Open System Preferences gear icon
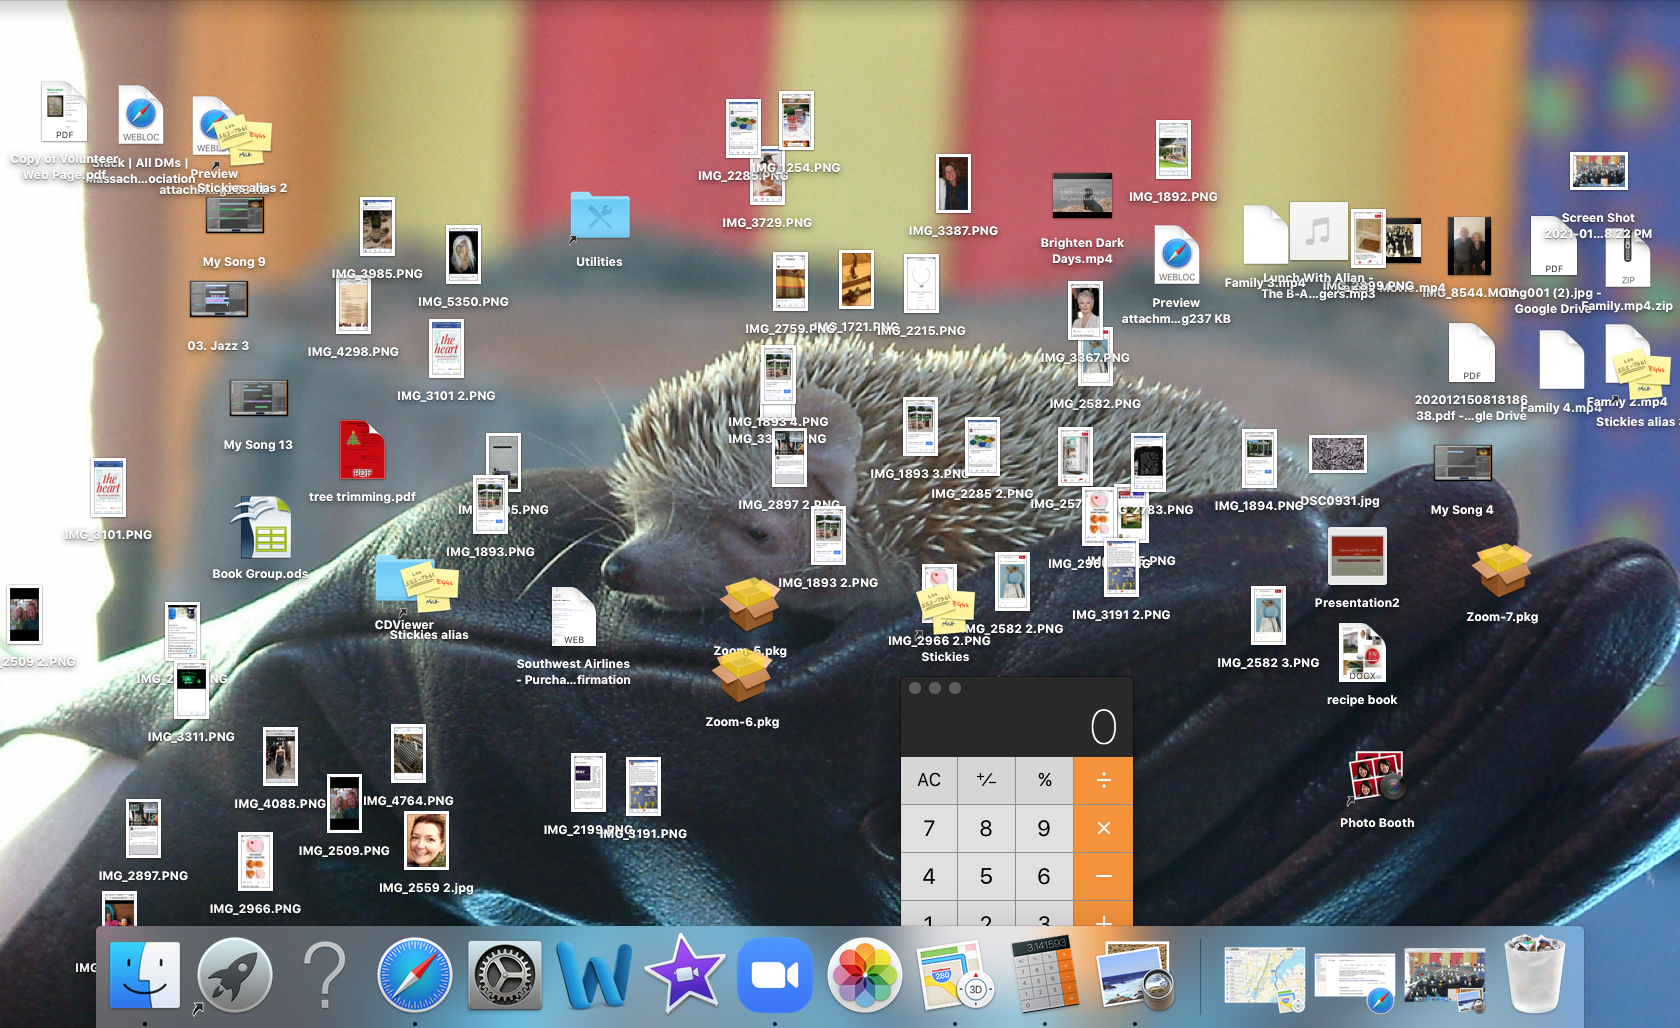The width and height of the screenshot is (1680, 1028). click(505, 974)
